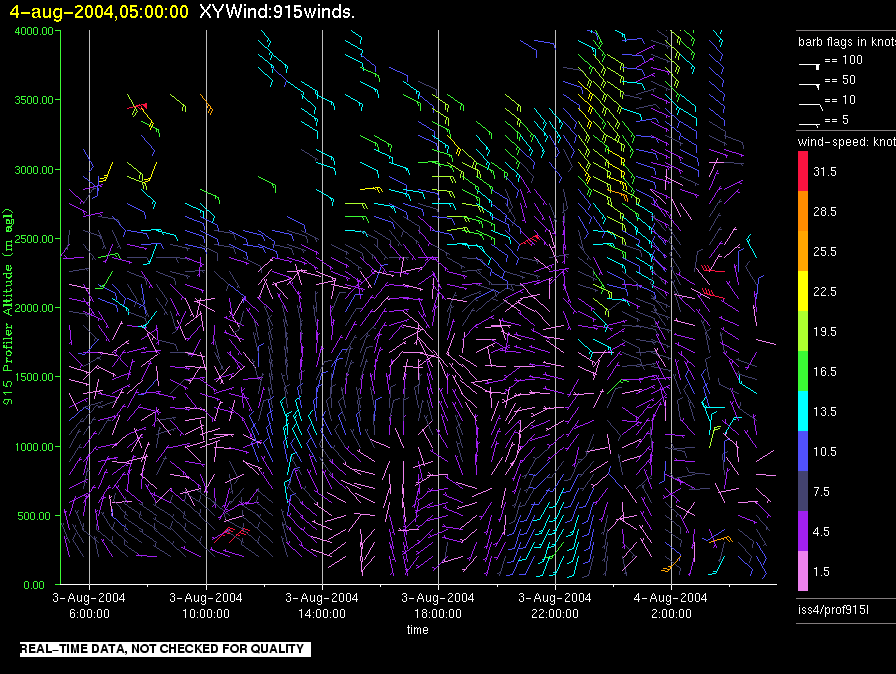896x674 pixels.
Task: Click the 1000.00 altitude tick label
Action: (x=34, y=447)
